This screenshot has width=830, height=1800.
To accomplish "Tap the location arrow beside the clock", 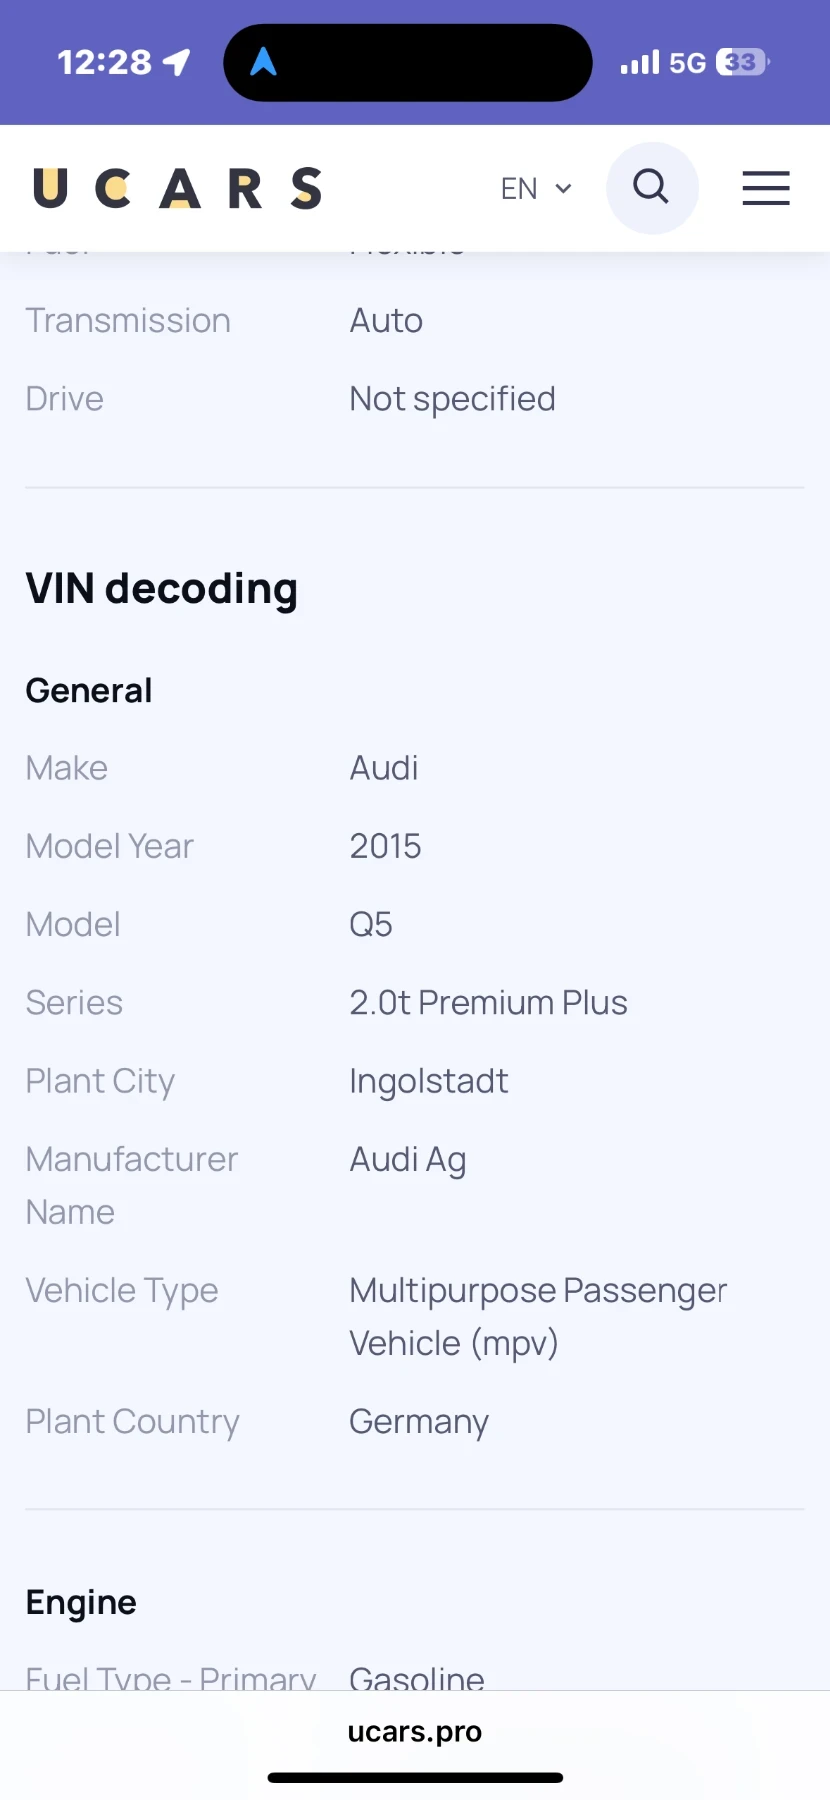I will [177, 62].
